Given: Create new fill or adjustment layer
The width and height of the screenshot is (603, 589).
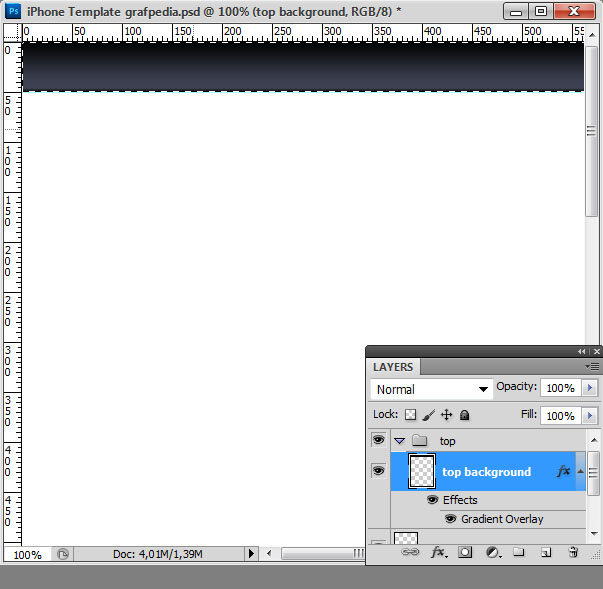Looking at the screenshot, I should pos(493,553).
